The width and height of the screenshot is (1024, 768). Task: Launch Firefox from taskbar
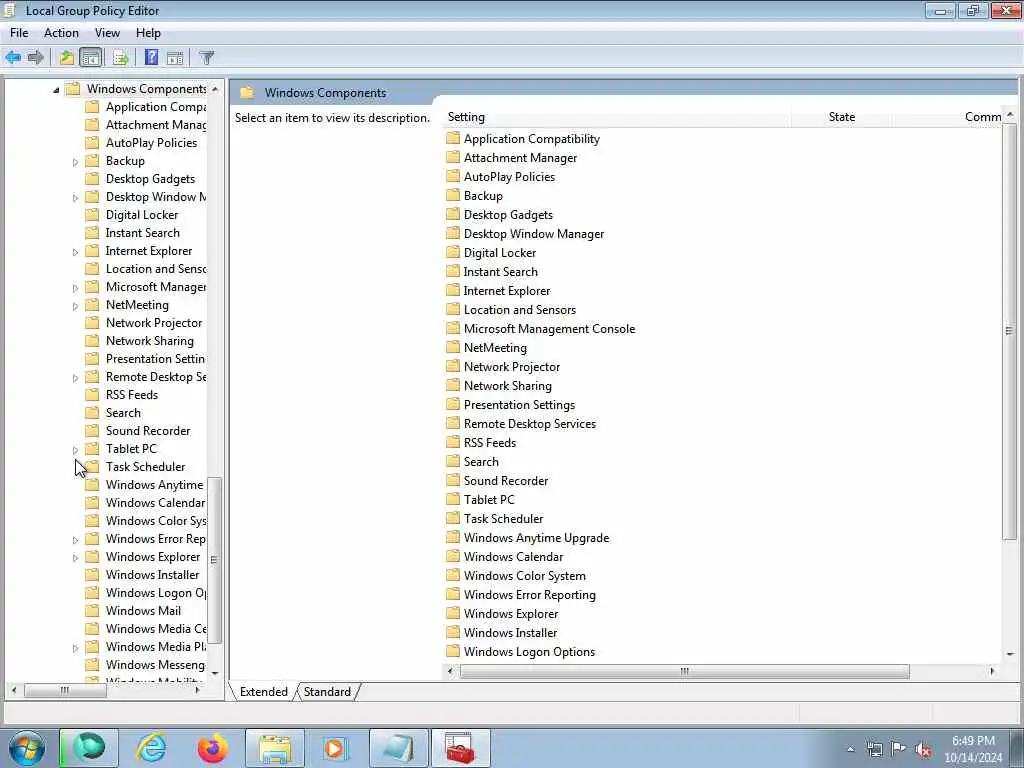click(x=212, y=748)
